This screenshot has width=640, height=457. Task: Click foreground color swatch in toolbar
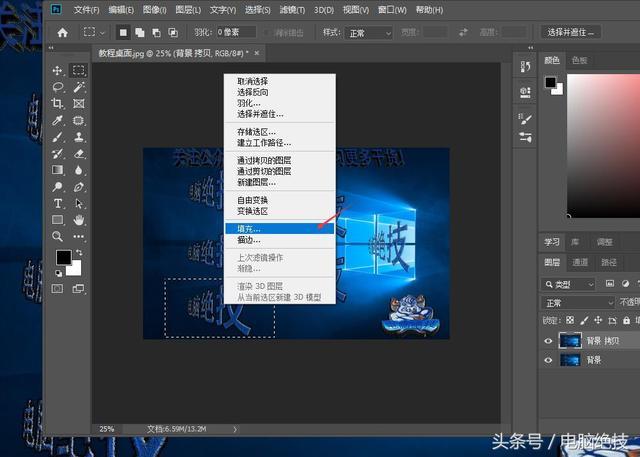click(63, 257)
